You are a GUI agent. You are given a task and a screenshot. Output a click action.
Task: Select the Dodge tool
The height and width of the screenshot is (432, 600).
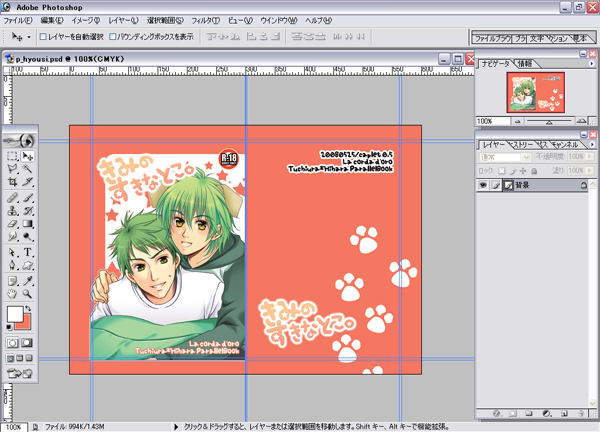28,237
